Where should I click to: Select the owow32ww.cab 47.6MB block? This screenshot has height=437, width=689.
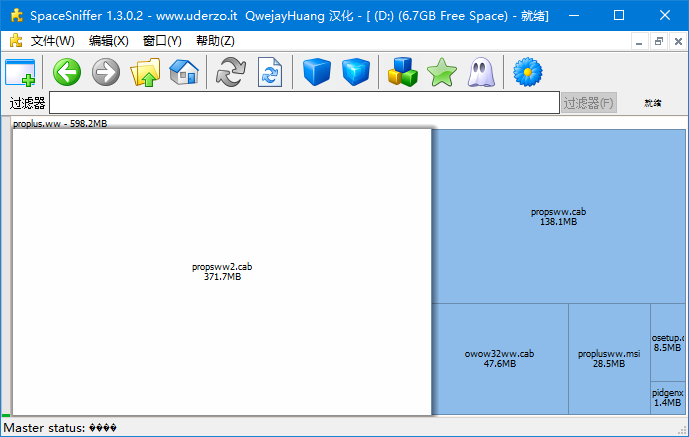pos(500,358)
